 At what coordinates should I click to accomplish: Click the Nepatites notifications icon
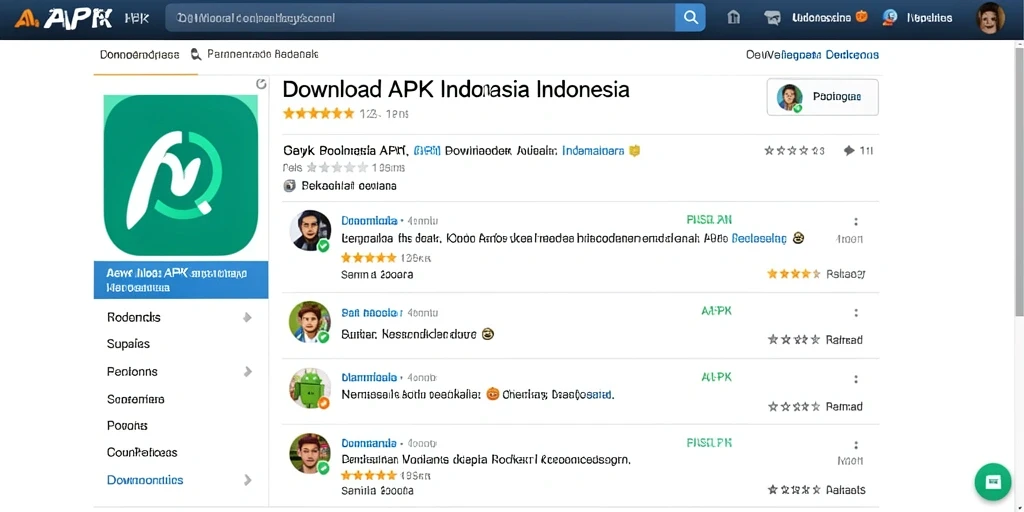coord(889,18)
